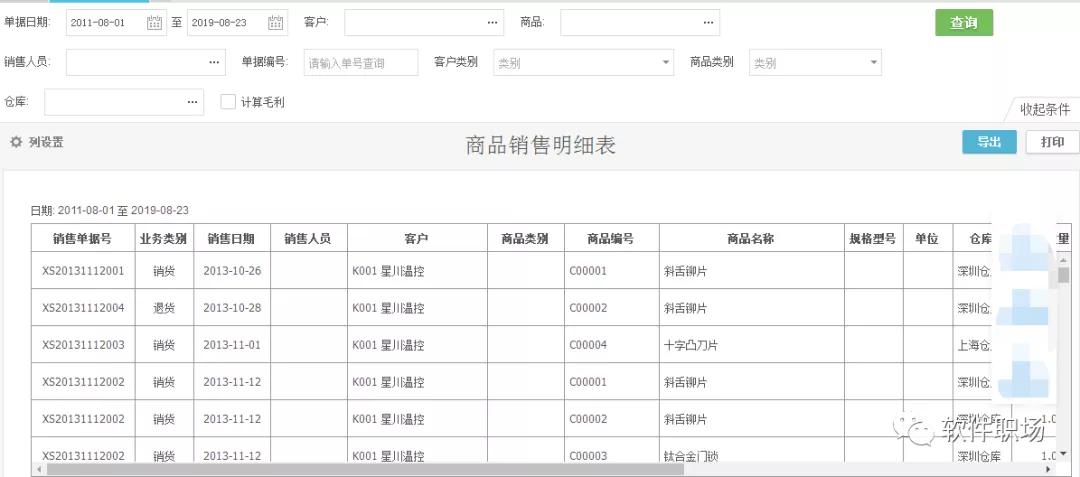Enable the 计算毛利 checkbox
Image resolution: width=1080 pixels, height=477 pixels.
228,102
